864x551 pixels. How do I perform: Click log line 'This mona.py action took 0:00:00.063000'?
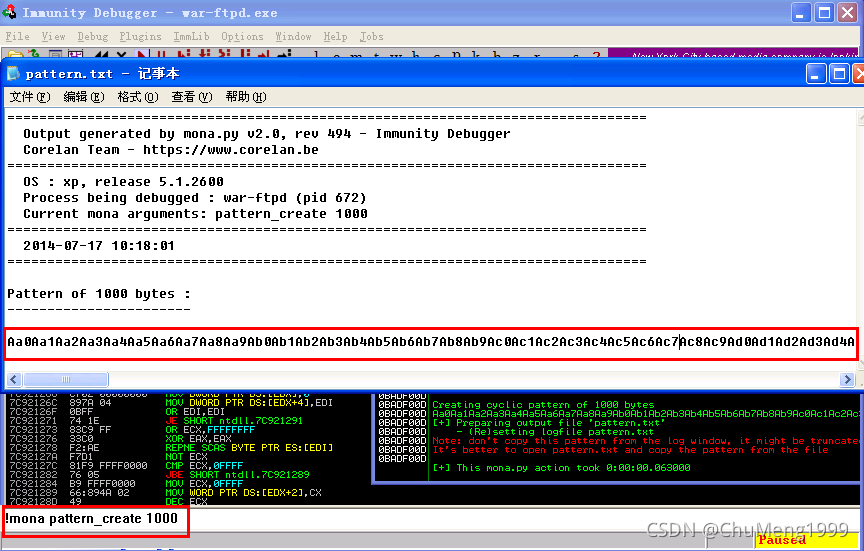[x=561, y=468]
